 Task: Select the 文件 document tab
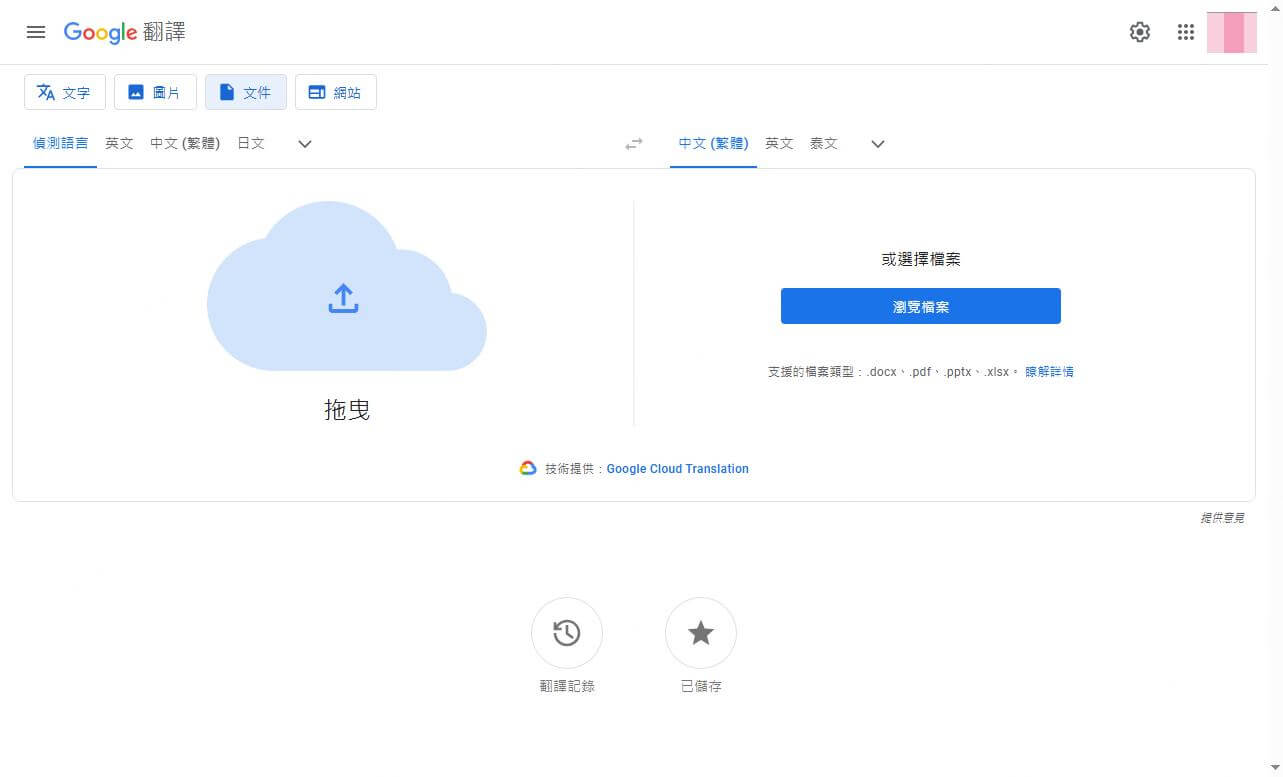pyautogui.click(x=246, y=92)
